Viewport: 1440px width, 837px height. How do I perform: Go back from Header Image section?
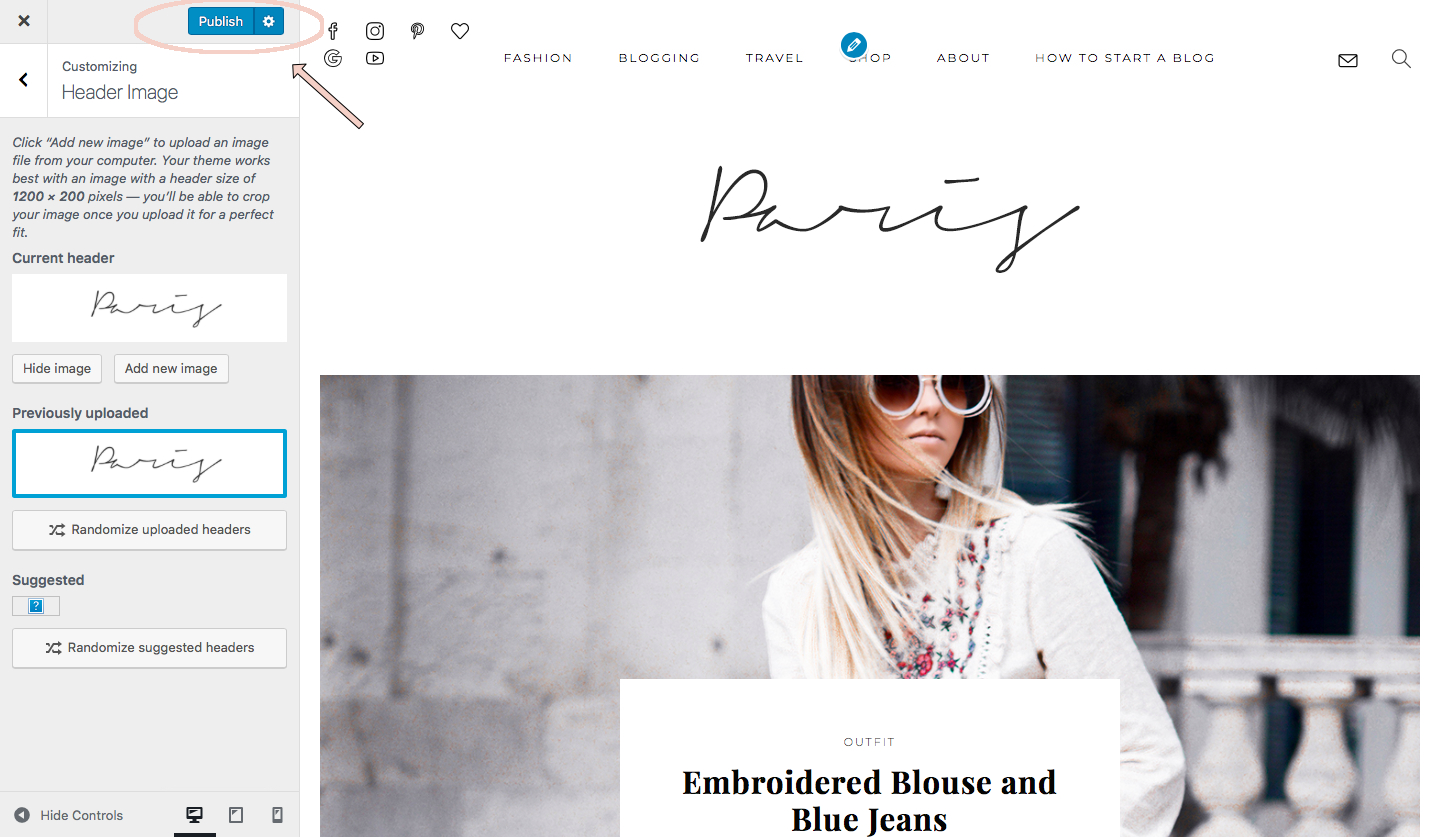click(x=23, y=80)
